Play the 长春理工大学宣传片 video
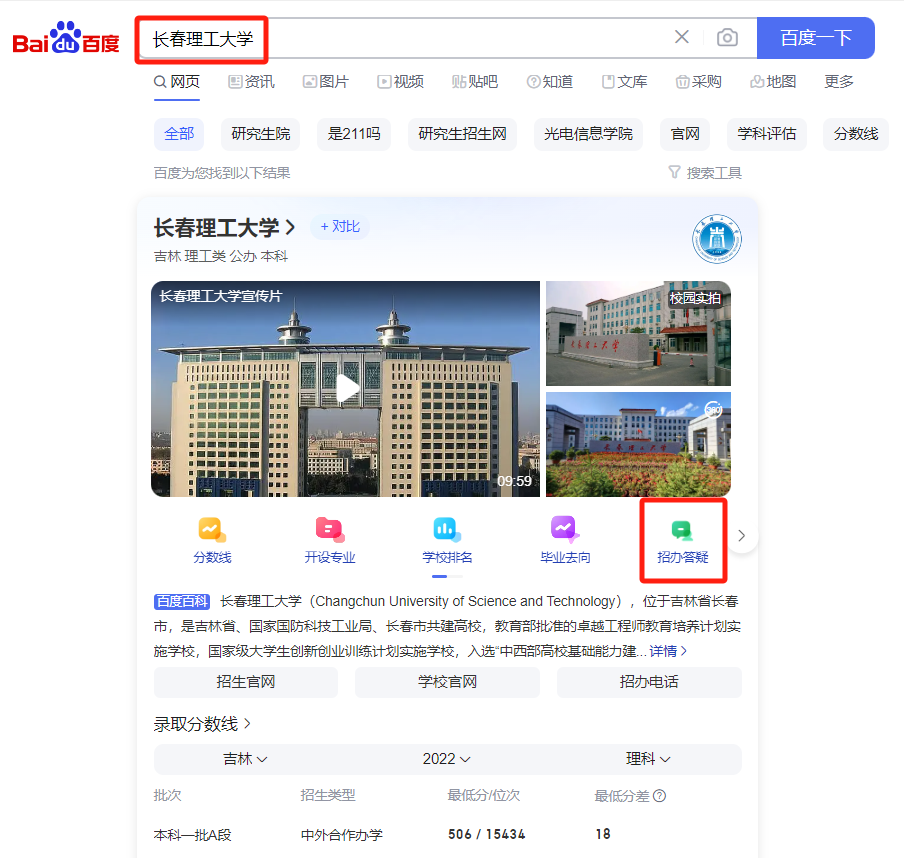The image size is (904, 858). click(x=346, y=389)
